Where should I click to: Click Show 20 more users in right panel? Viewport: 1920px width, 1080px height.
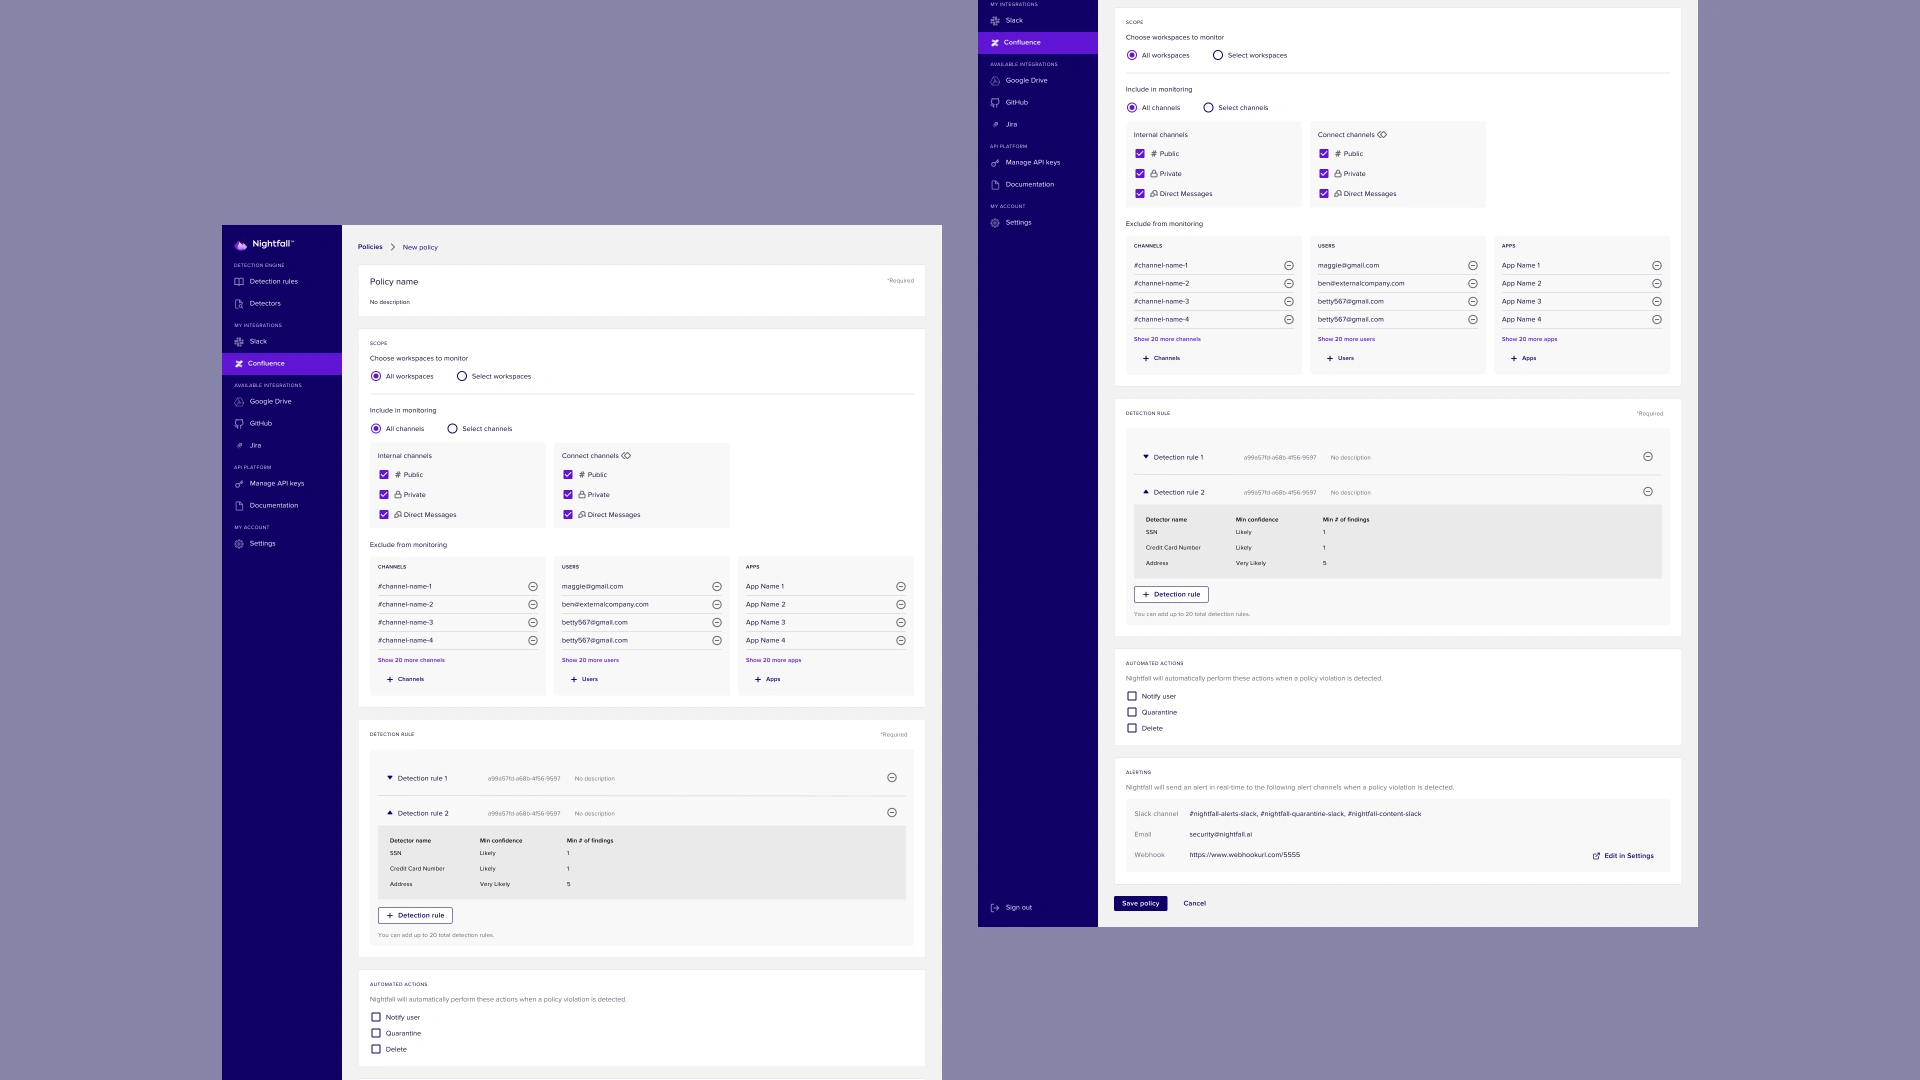click(1346, 340)
